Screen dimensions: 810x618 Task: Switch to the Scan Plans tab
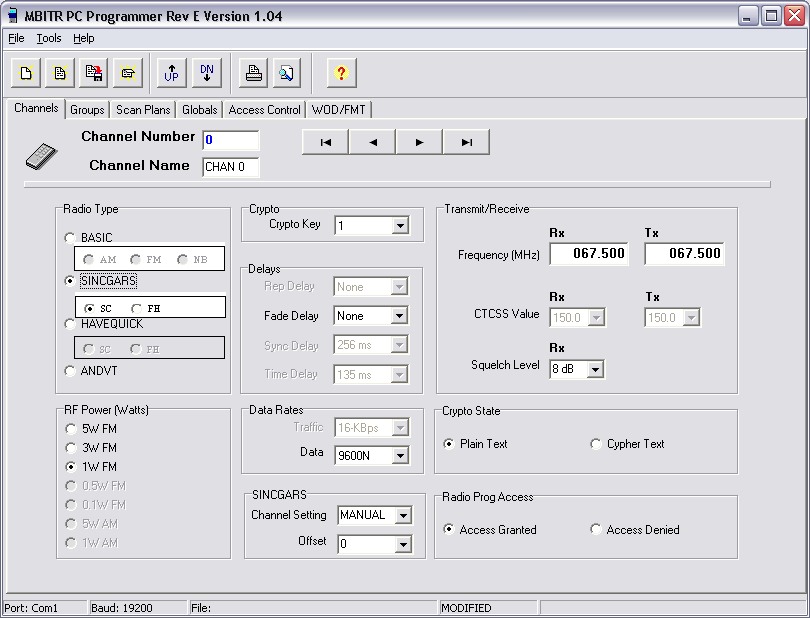tap(143, 110)
